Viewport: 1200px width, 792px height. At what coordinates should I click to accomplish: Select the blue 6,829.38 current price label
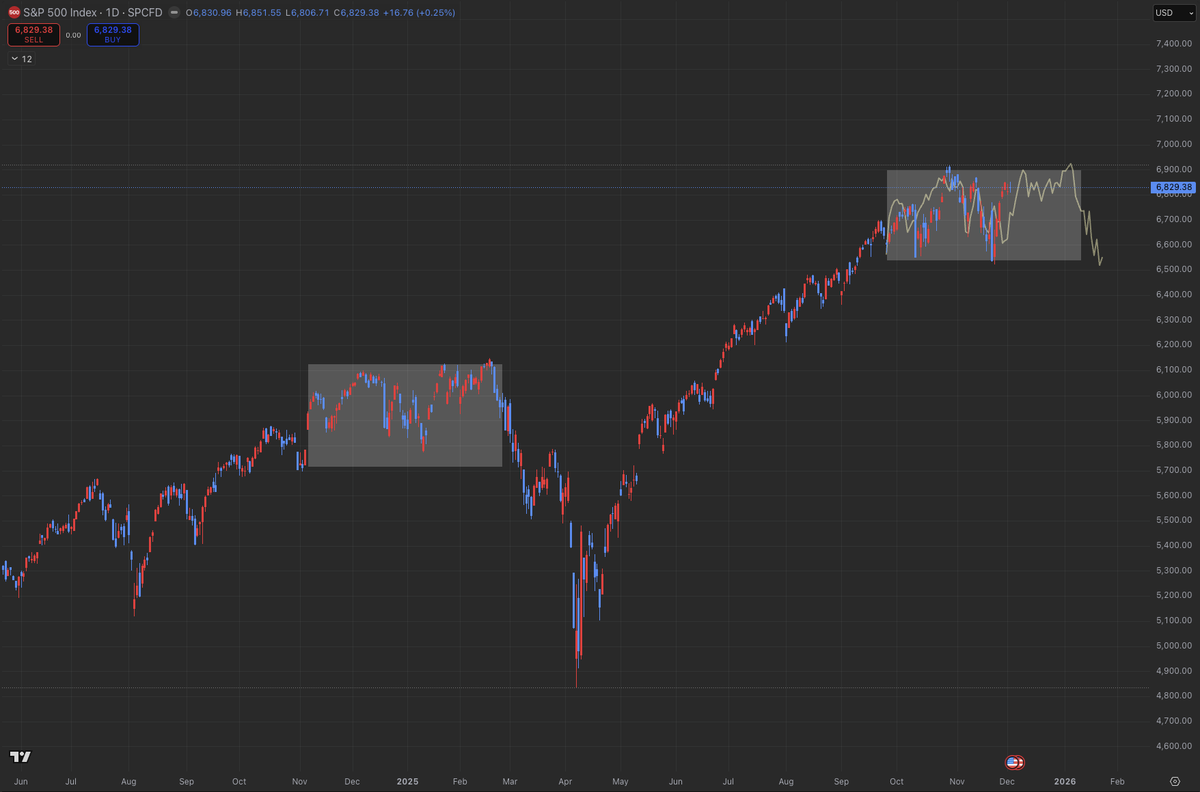pos(1174,187)
